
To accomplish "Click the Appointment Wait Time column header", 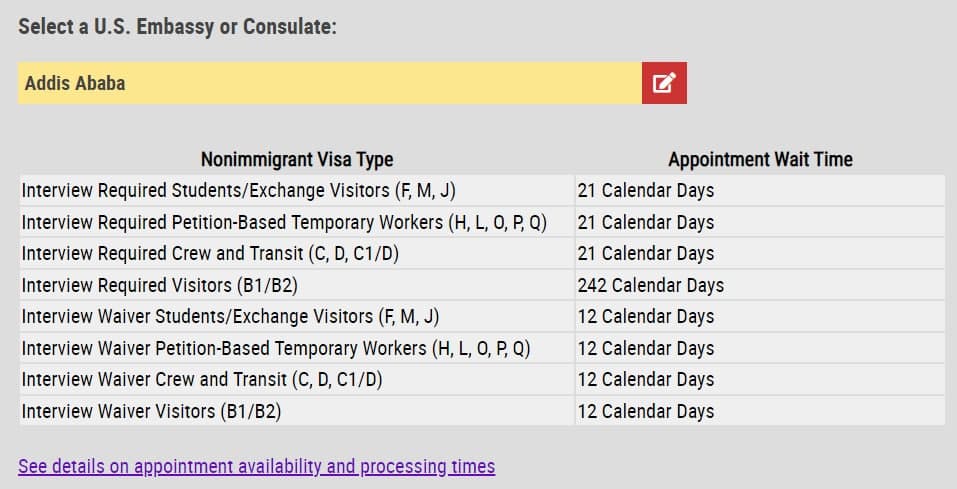I will (760, 159).
